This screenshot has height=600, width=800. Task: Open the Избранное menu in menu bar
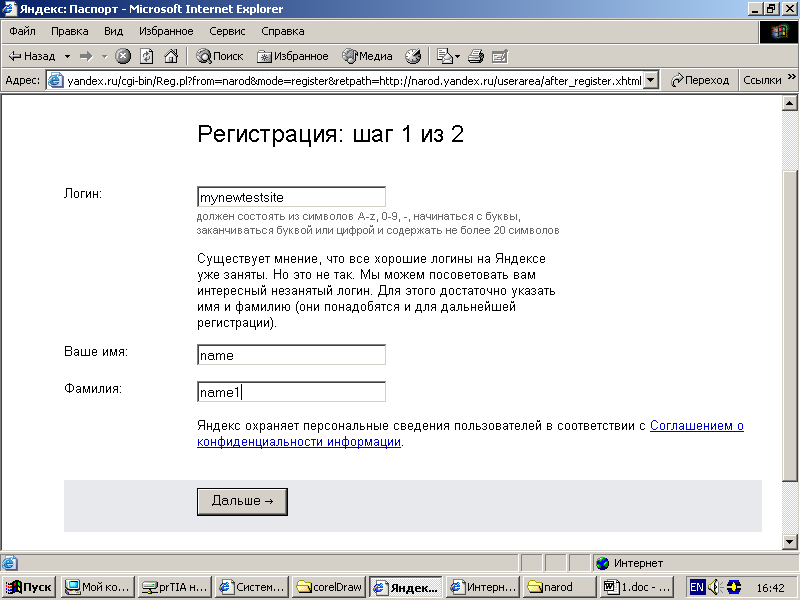pyautogui.click(x=166, y=31)
